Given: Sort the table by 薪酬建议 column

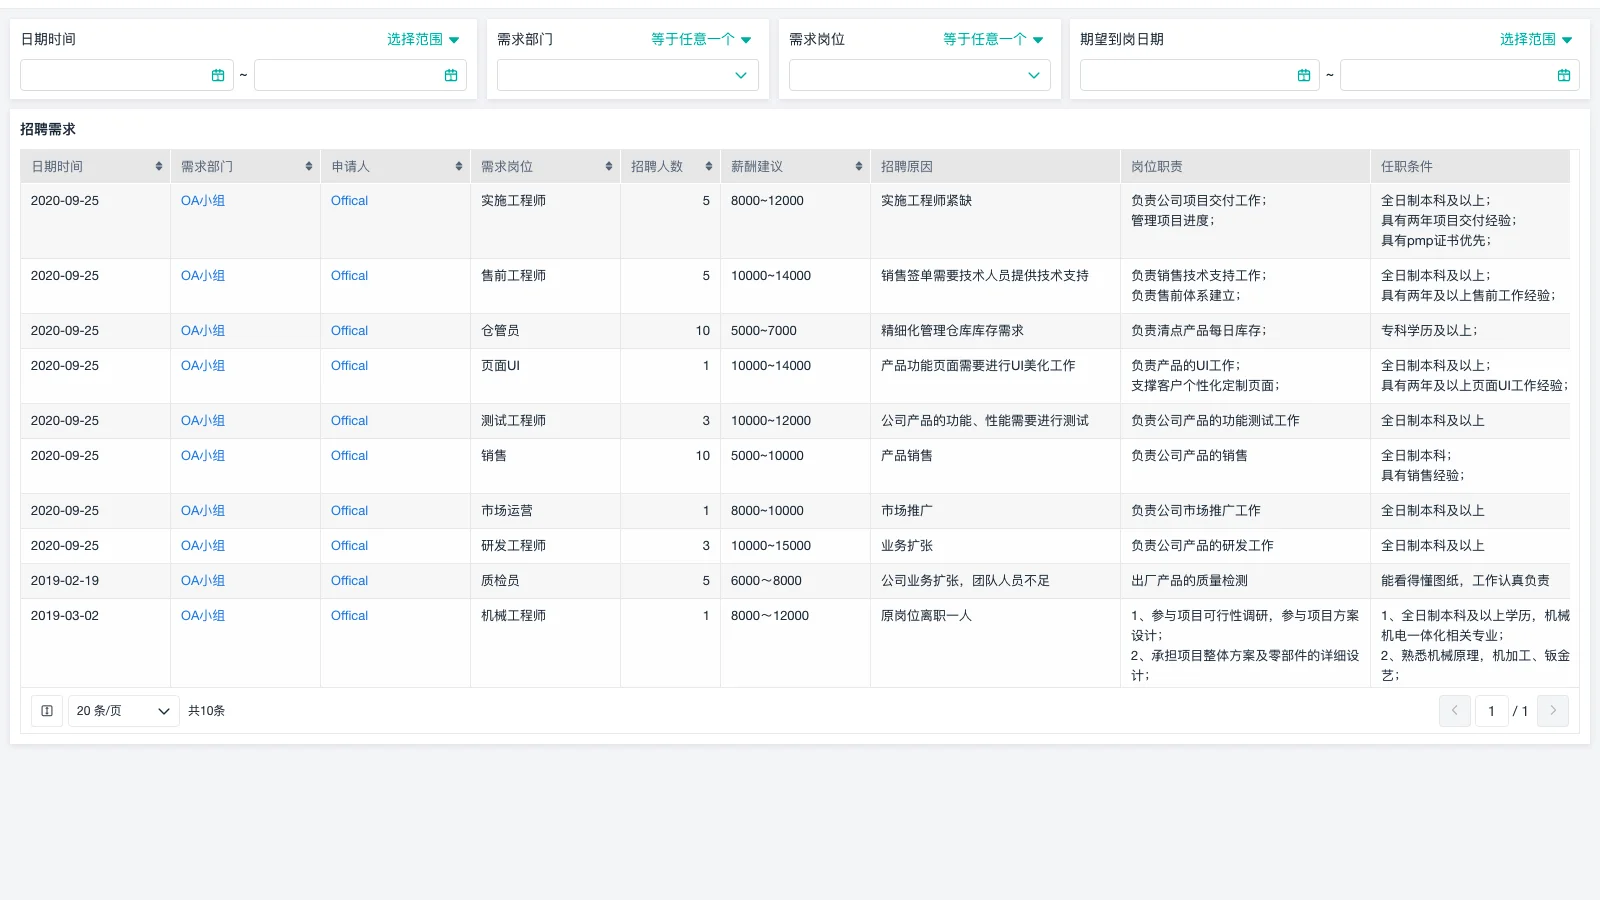Looking at the screenshot, I should pyautogui.click(x=857, y=166).
